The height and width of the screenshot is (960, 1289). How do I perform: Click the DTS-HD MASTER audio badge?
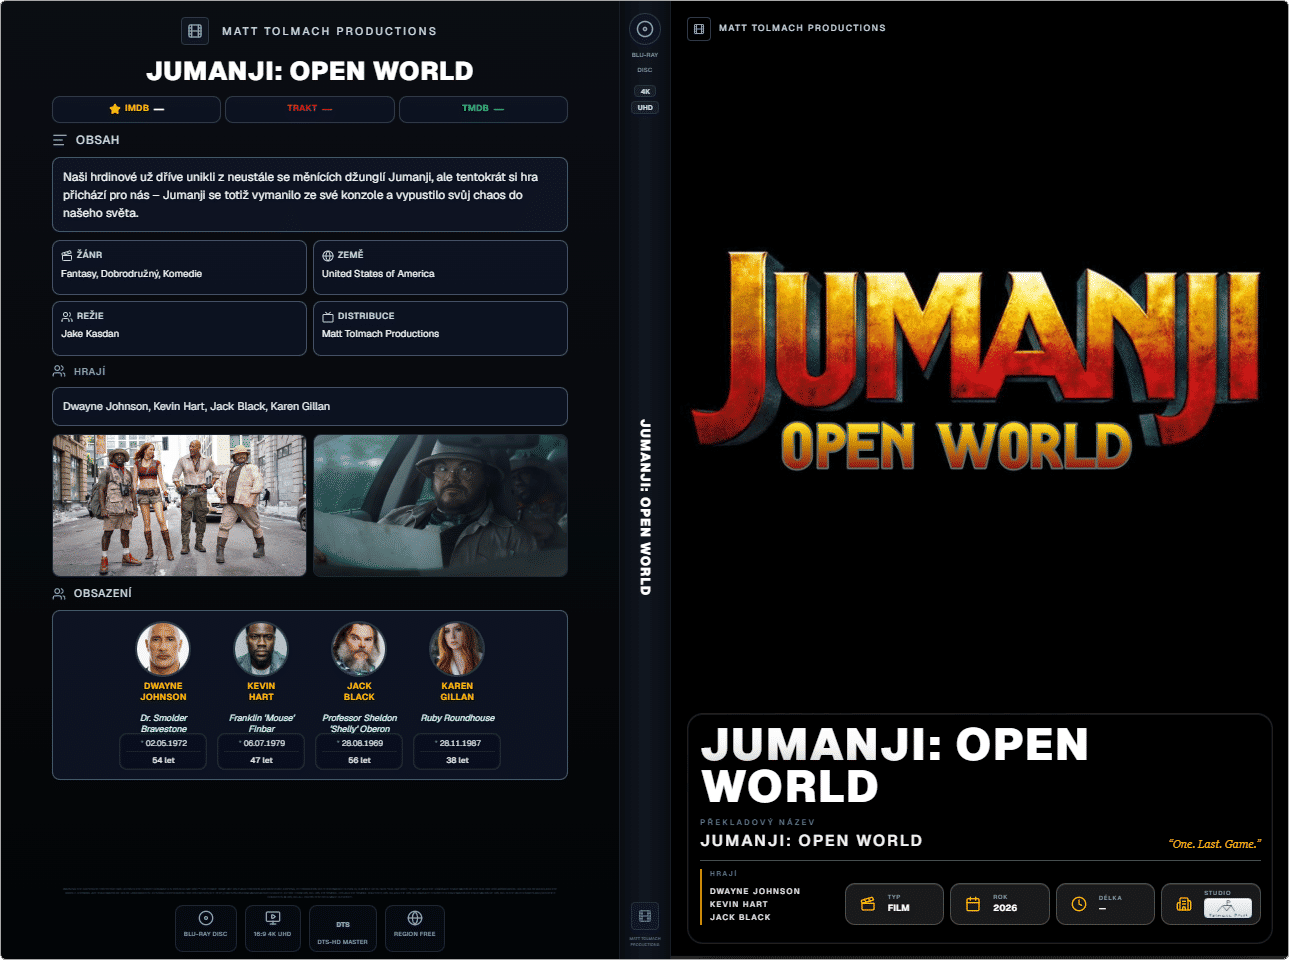(343, 929)
